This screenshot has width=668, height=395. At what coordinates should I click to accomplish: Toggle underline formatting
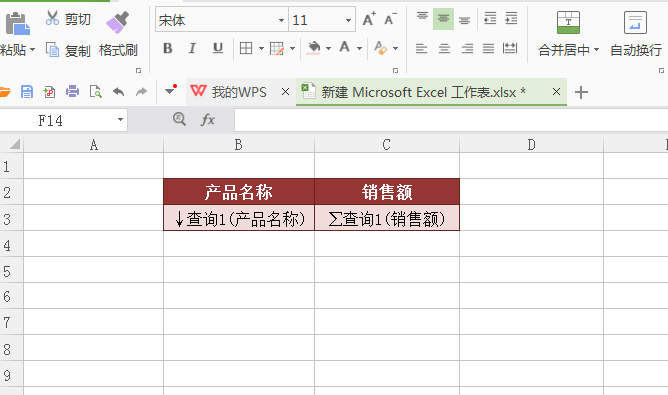pyautogui.click(x=218, y=49)
